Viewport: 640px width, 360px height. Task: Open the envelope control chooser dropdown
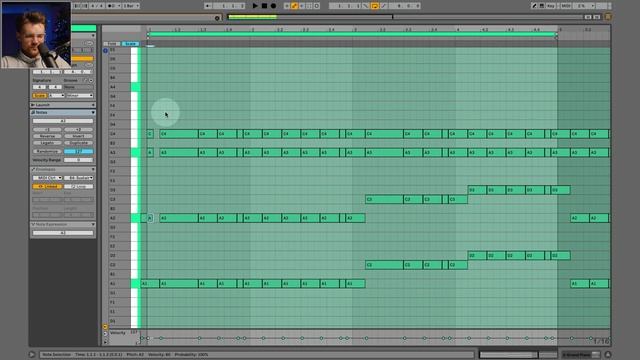click(79, 178)
